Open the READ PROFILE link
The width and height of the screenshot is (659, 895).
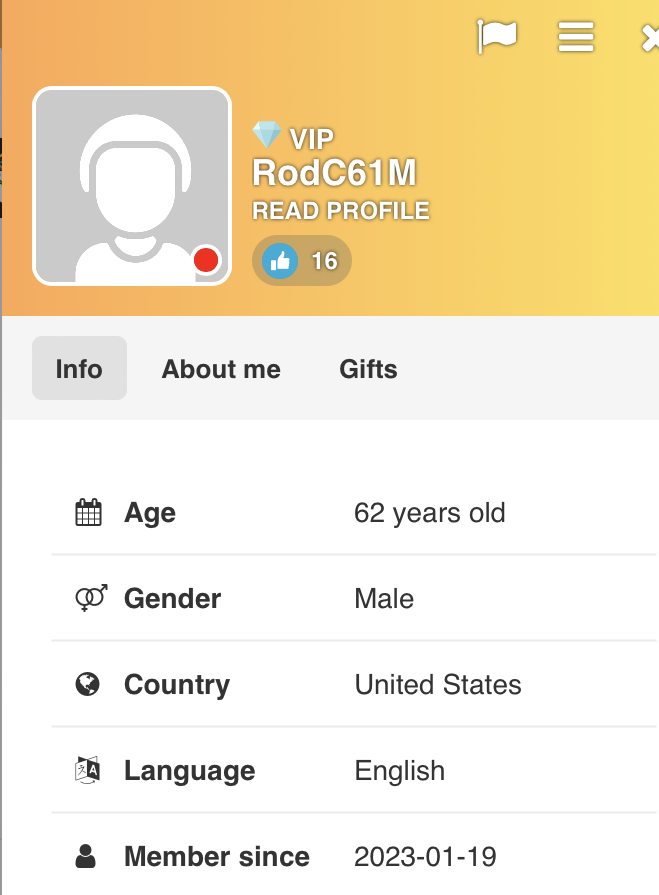(x=341, y=211)
